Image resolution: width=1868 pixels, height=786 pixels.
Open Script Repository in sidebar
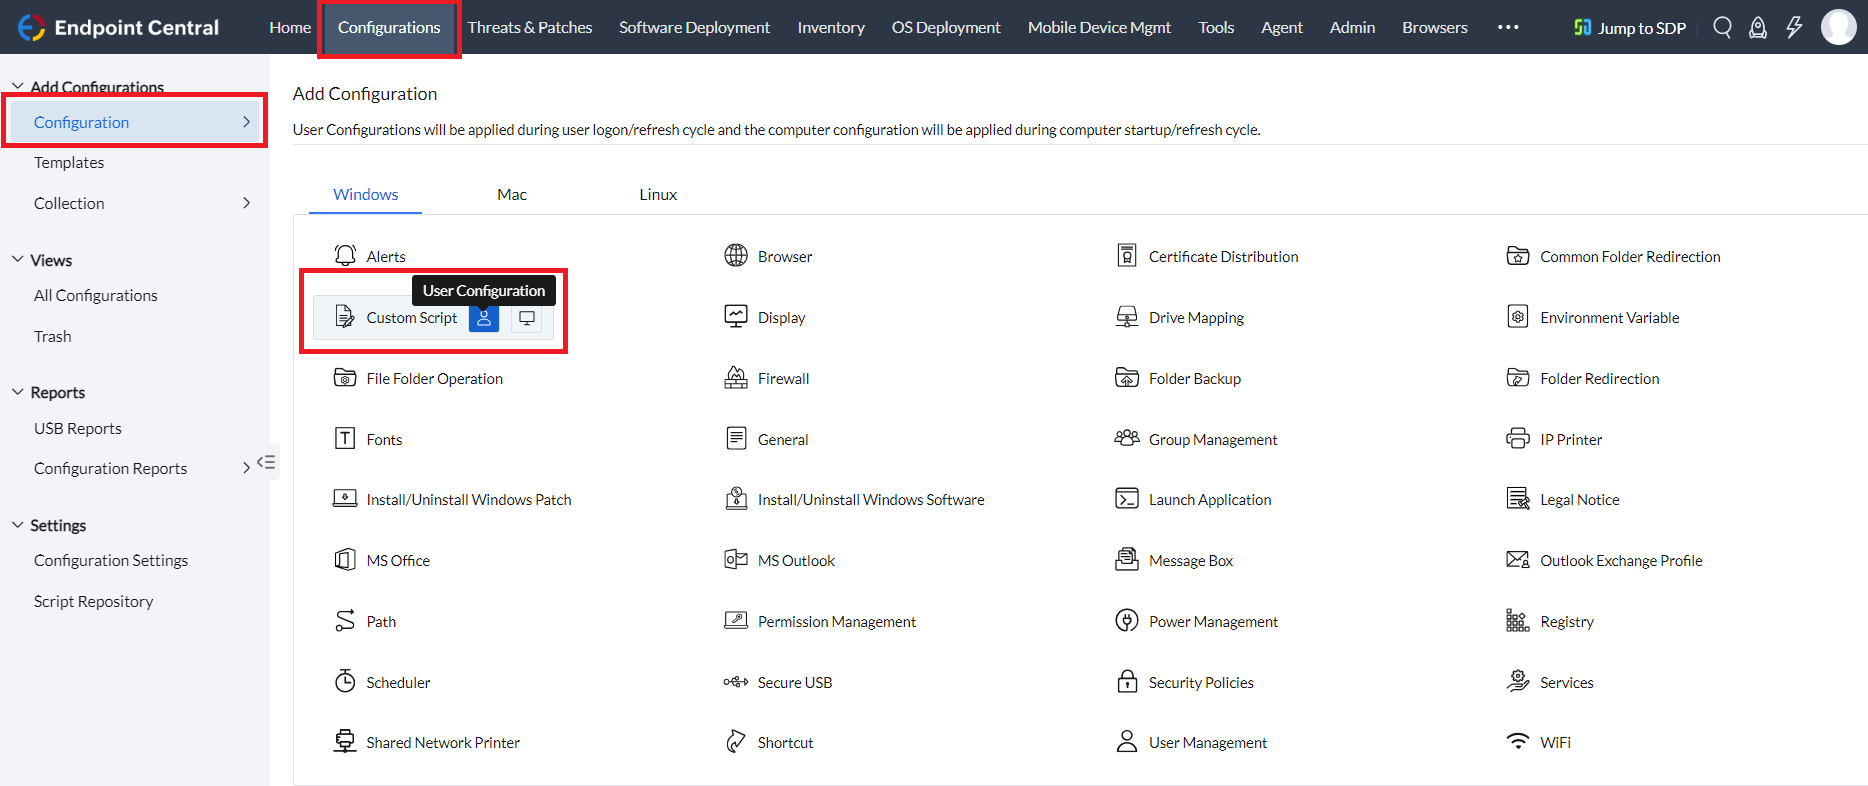coord(93,601)
